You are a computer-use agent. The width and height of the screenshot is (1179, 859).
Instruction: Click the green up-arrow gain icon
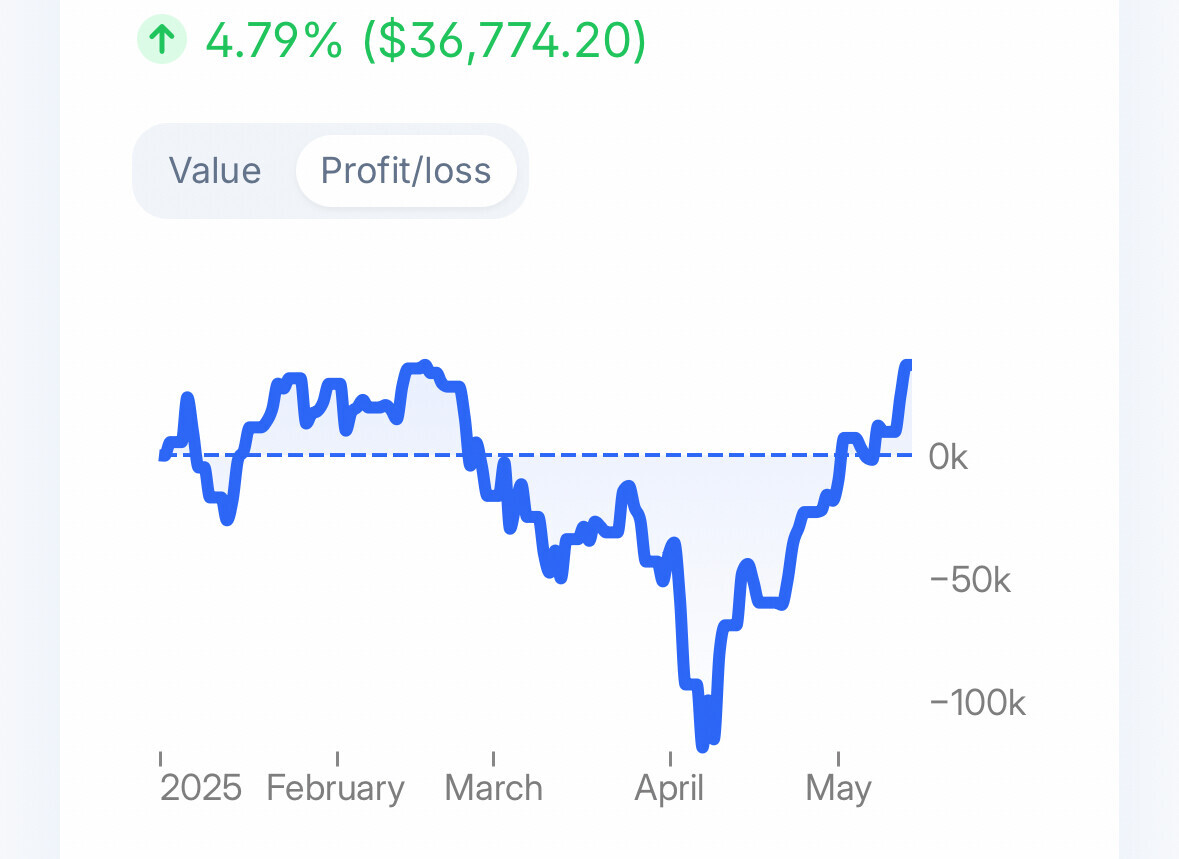pos(161,41)
